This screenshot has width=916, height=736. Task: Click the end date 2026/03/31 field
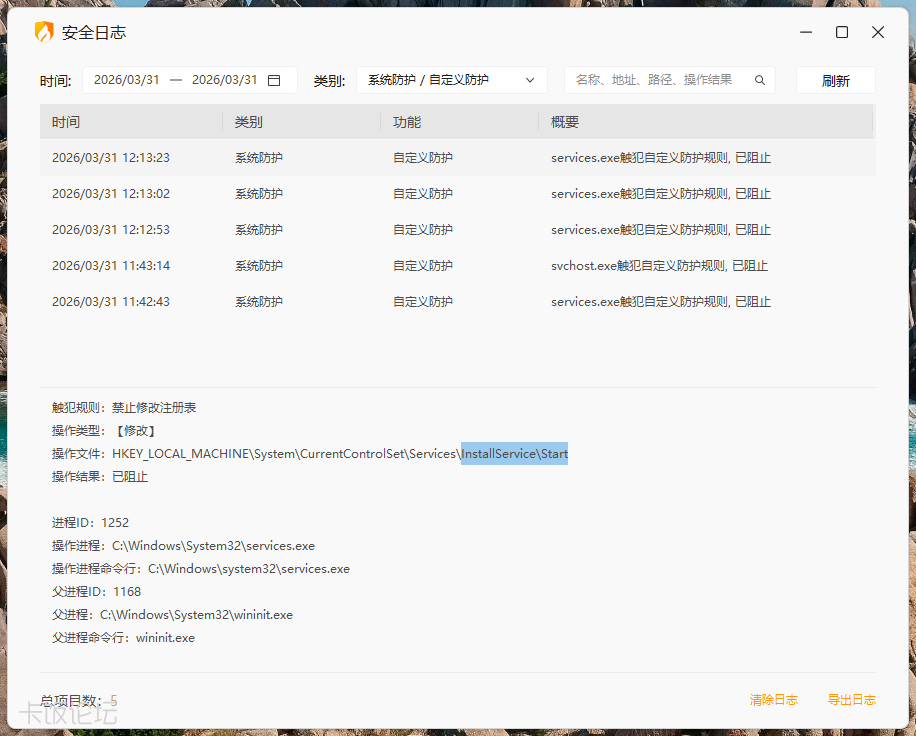coord(225,80)
